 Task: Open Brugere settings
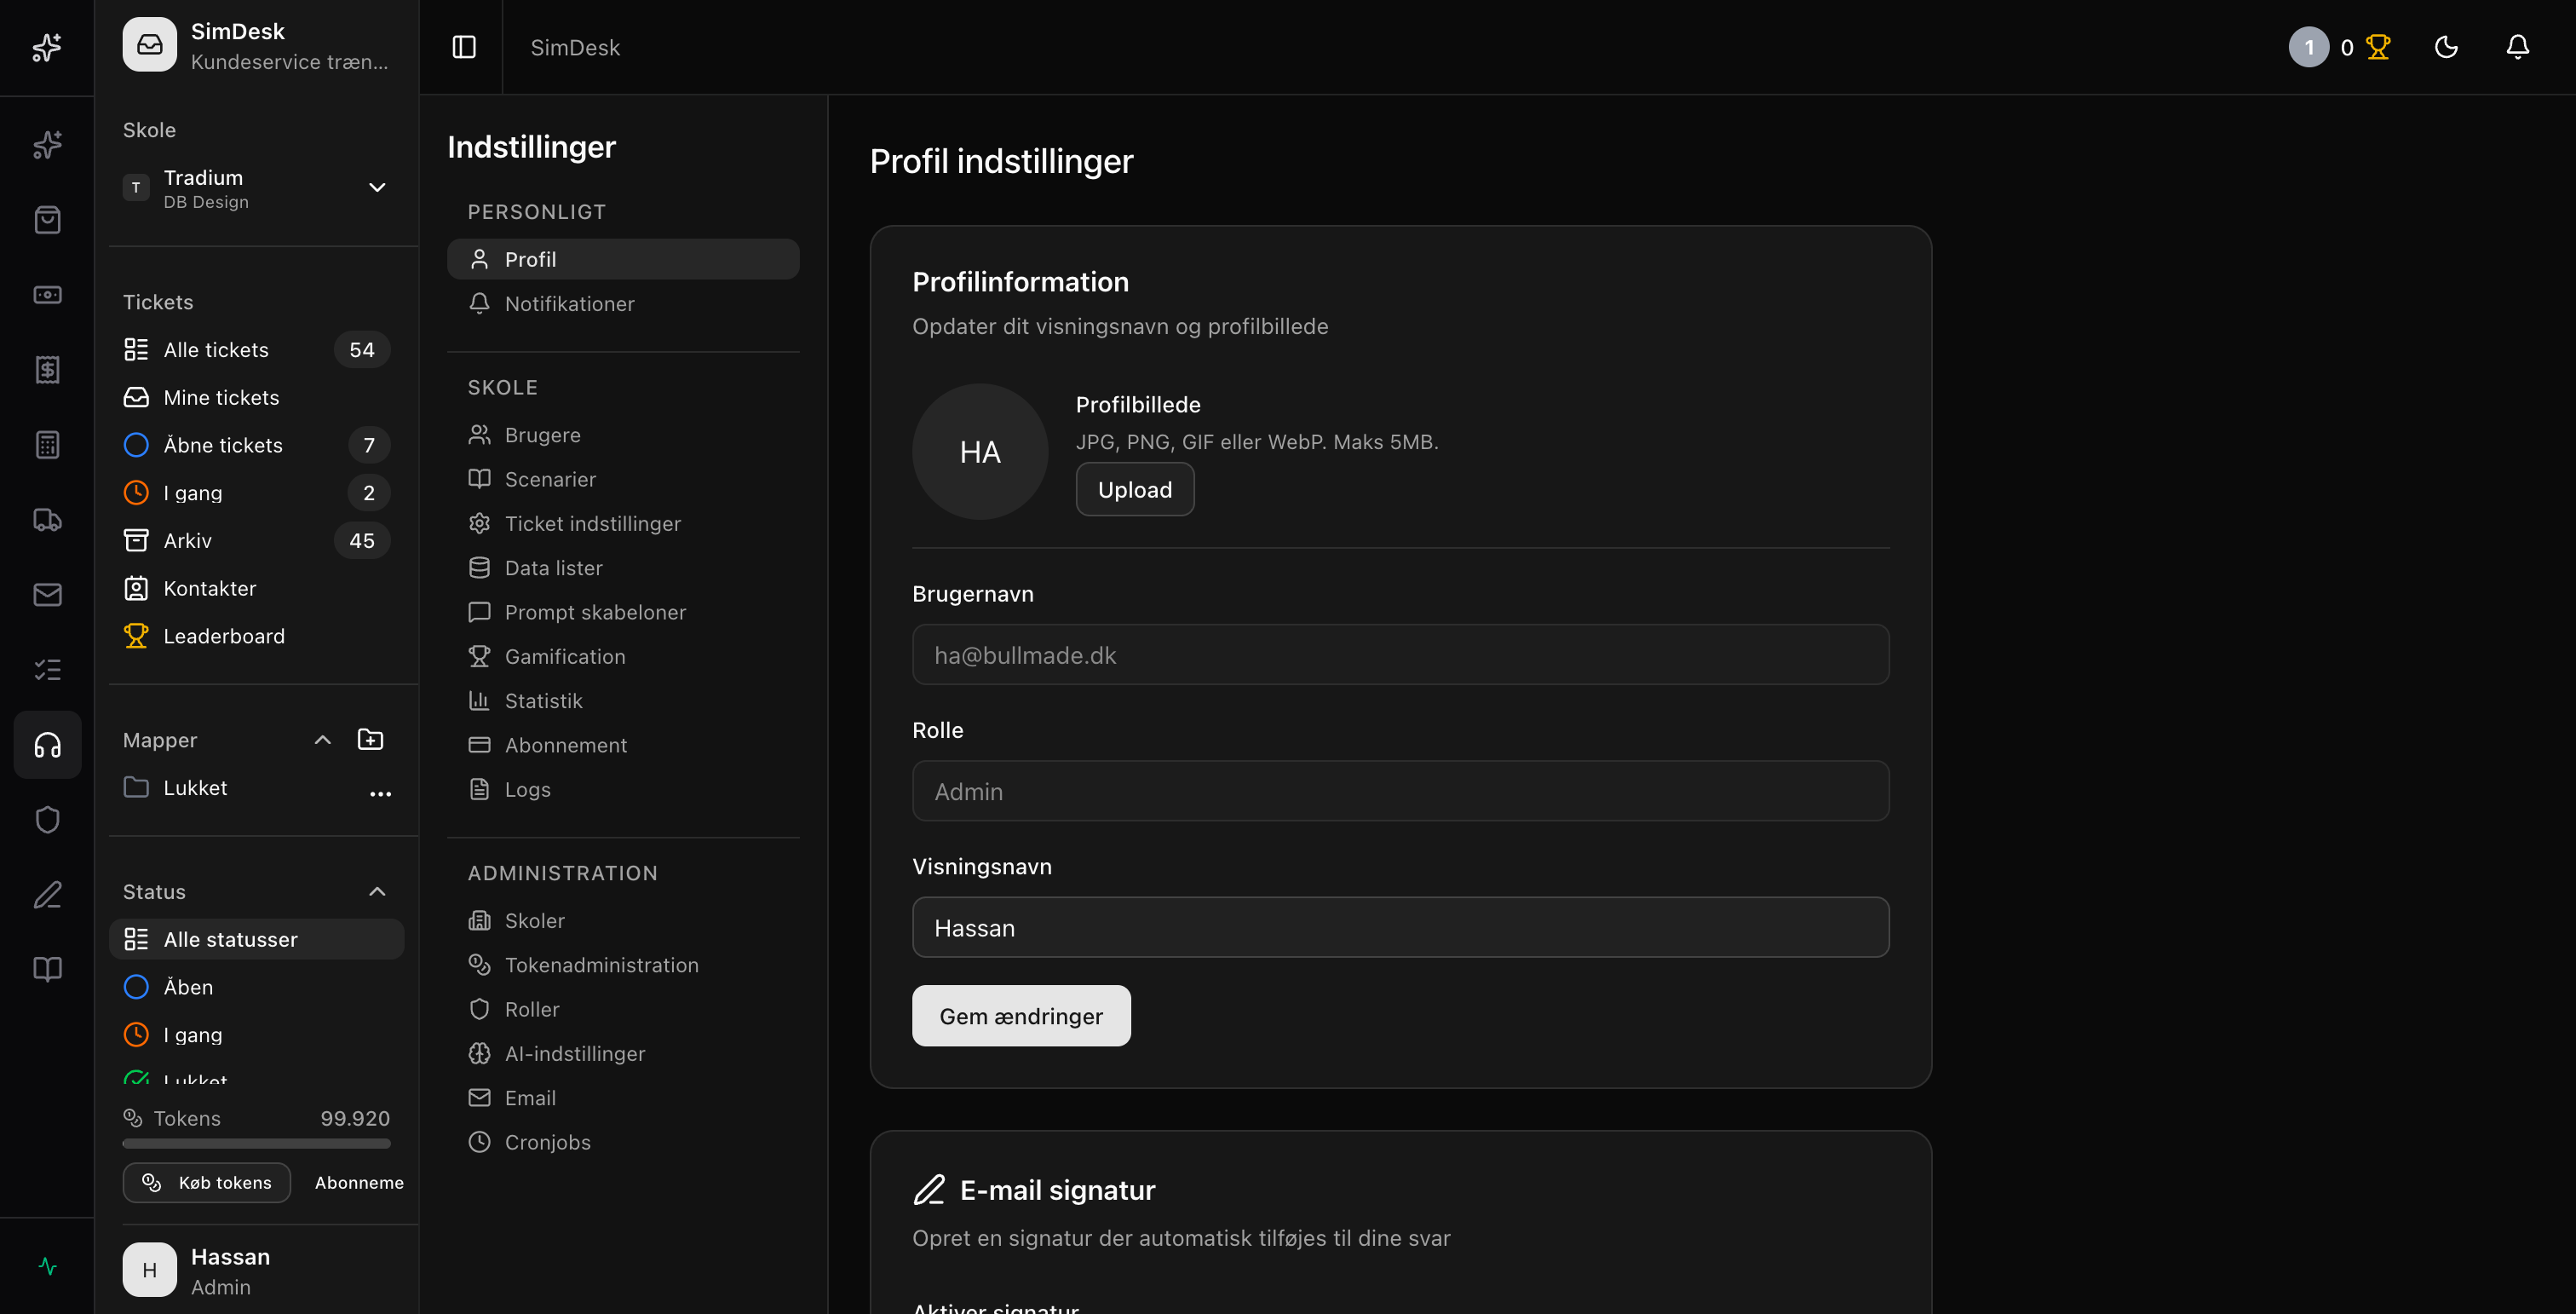pos(623,435)
